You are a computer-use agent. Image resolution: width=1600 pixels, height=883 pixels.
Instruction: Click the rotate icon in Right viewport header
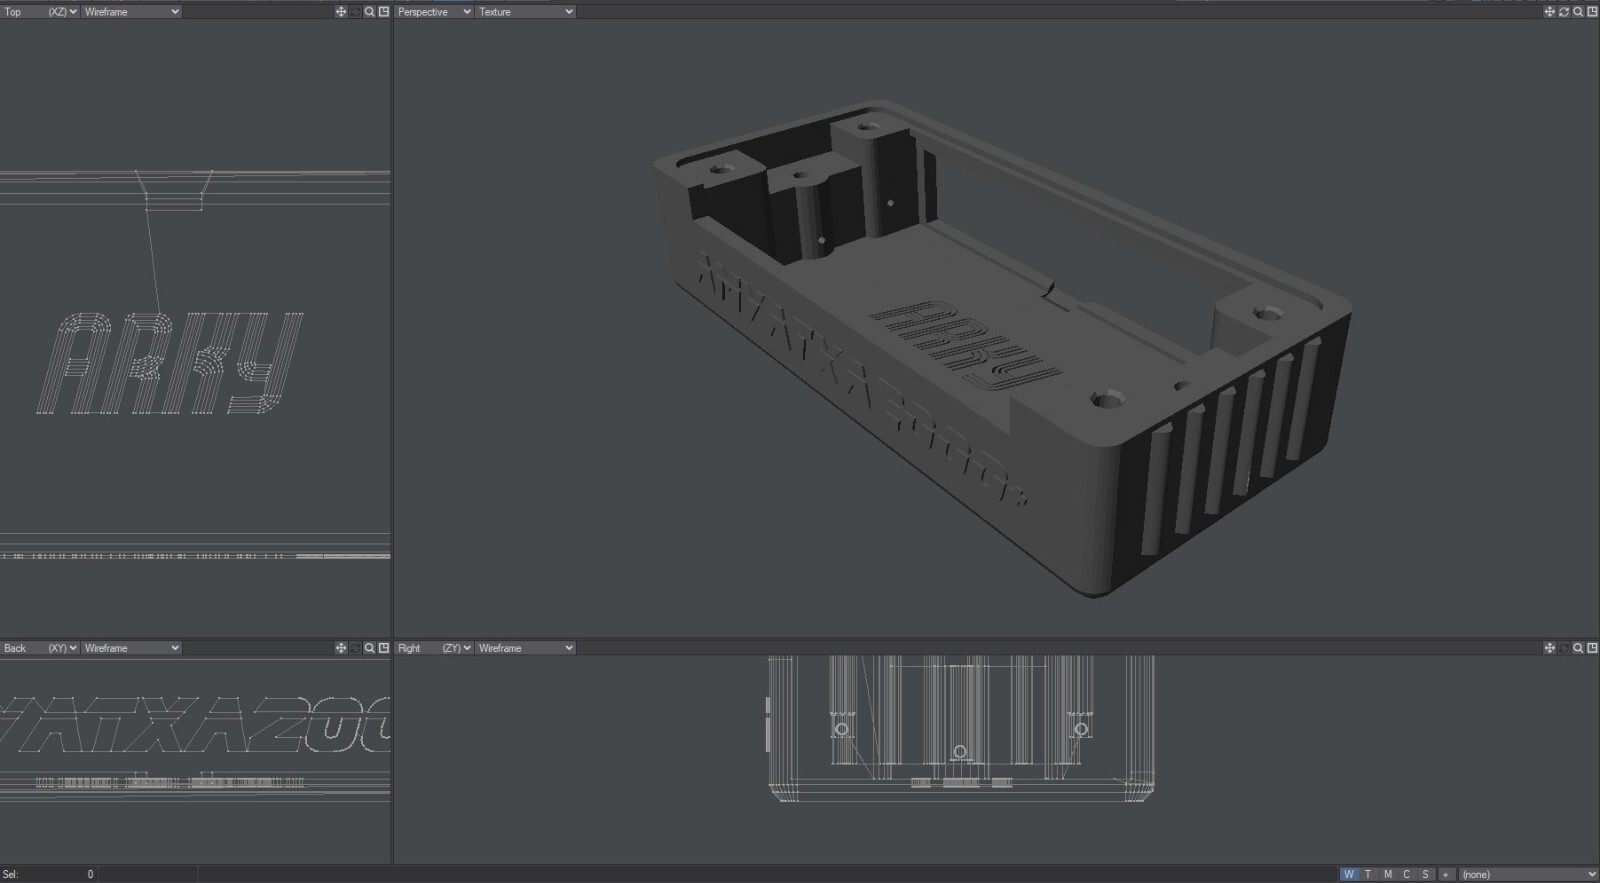1564,648
